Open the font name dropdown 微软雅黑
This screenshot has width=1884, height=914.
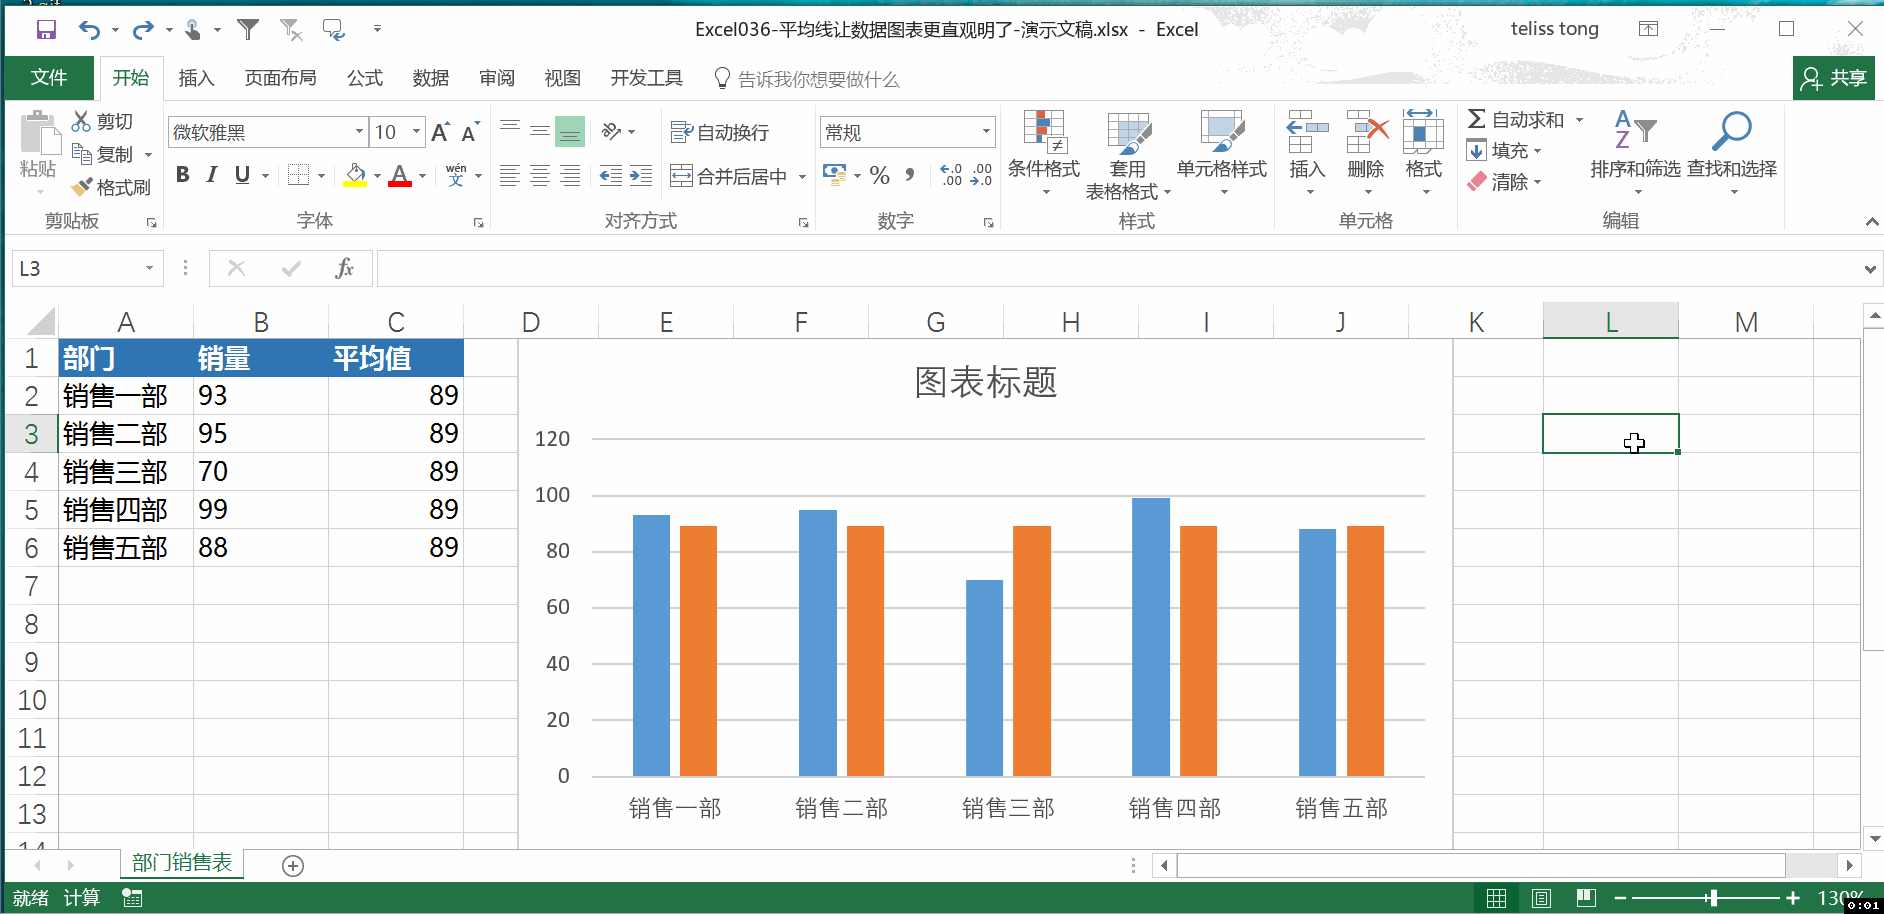point(360,132)
